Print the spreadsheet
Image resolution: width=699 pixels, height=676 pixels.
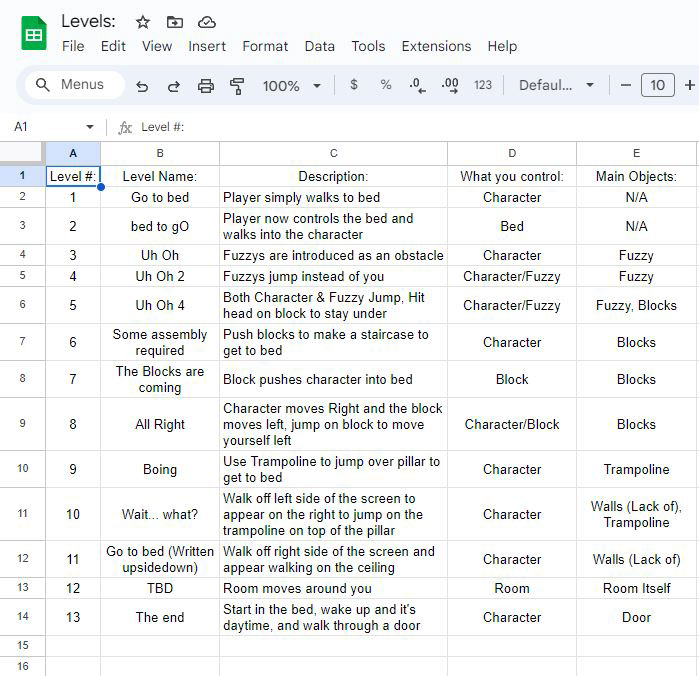(206, 85)
